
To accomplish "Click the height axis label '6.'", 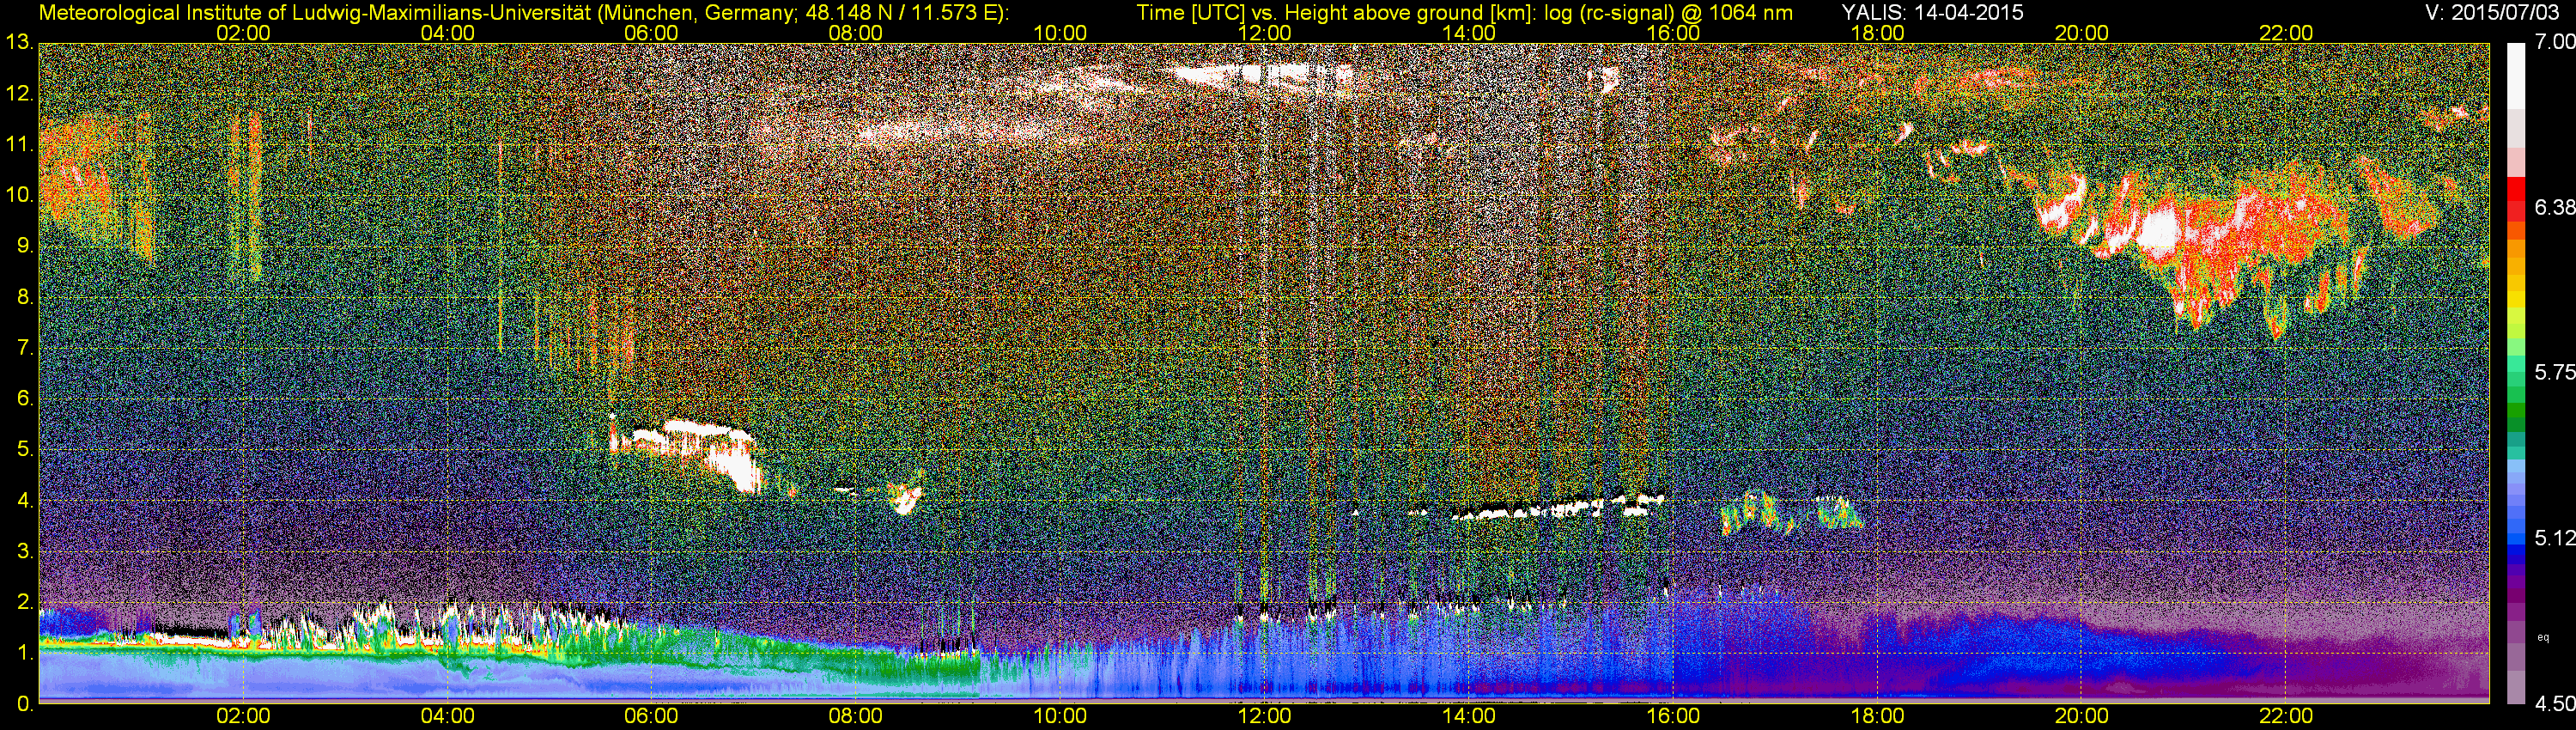I will point(24,399).
